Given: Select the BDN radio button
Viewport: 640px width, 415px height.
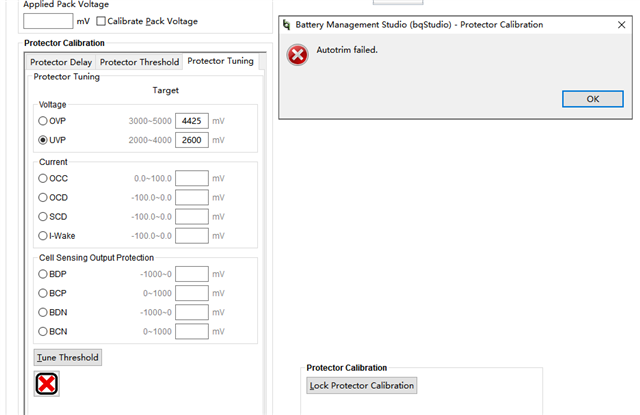Looking at the screenshot, I should (x=43, y=313).
